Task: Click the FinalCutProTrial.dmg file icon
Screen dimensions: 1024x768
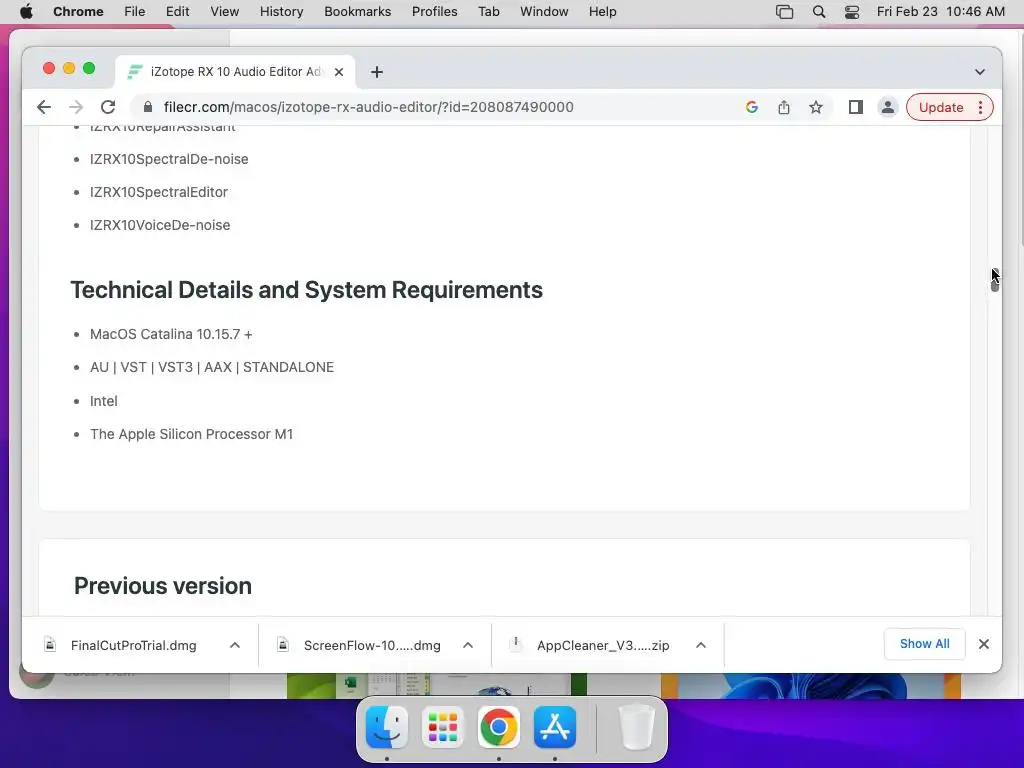Action: [50, 645]
